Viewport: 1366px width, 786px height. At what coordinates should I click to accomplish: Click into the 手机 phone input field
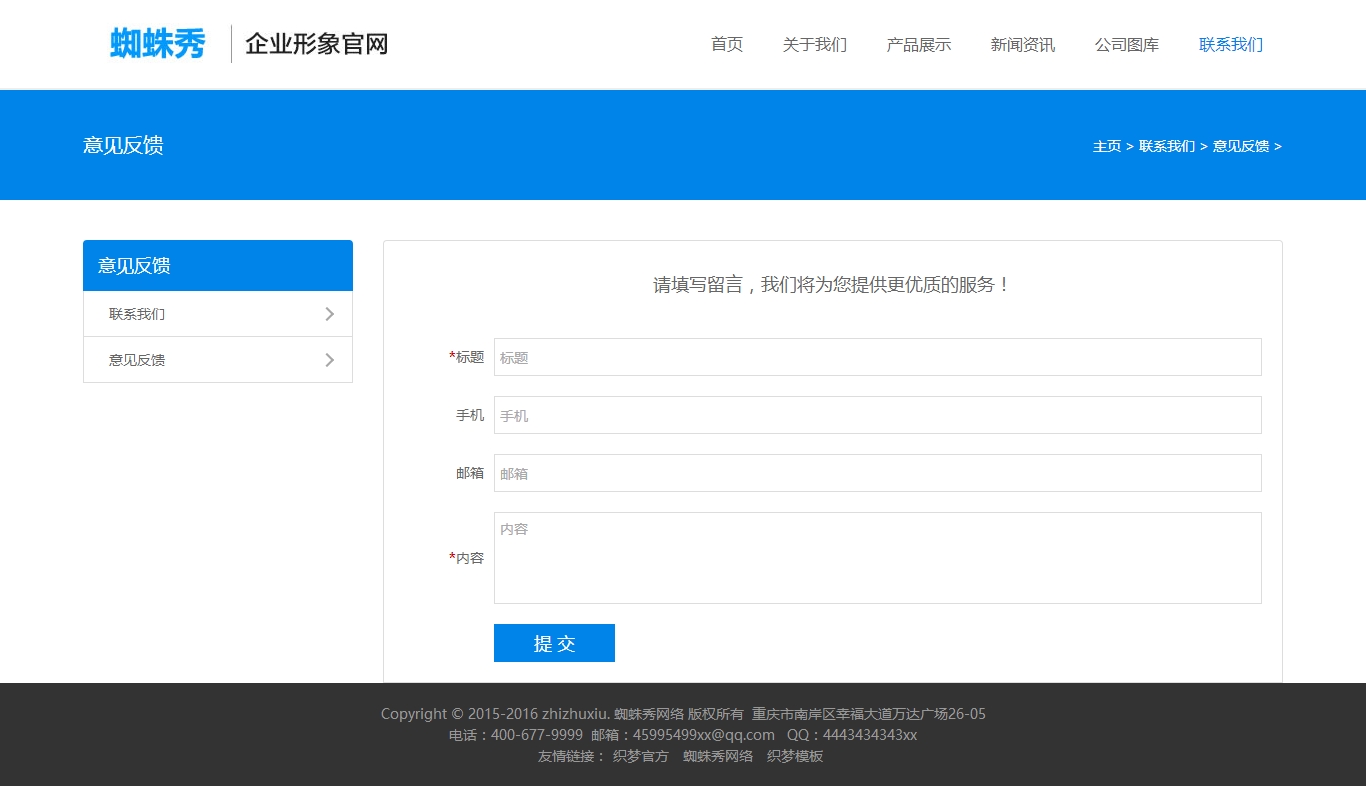[x=877, y=415]
